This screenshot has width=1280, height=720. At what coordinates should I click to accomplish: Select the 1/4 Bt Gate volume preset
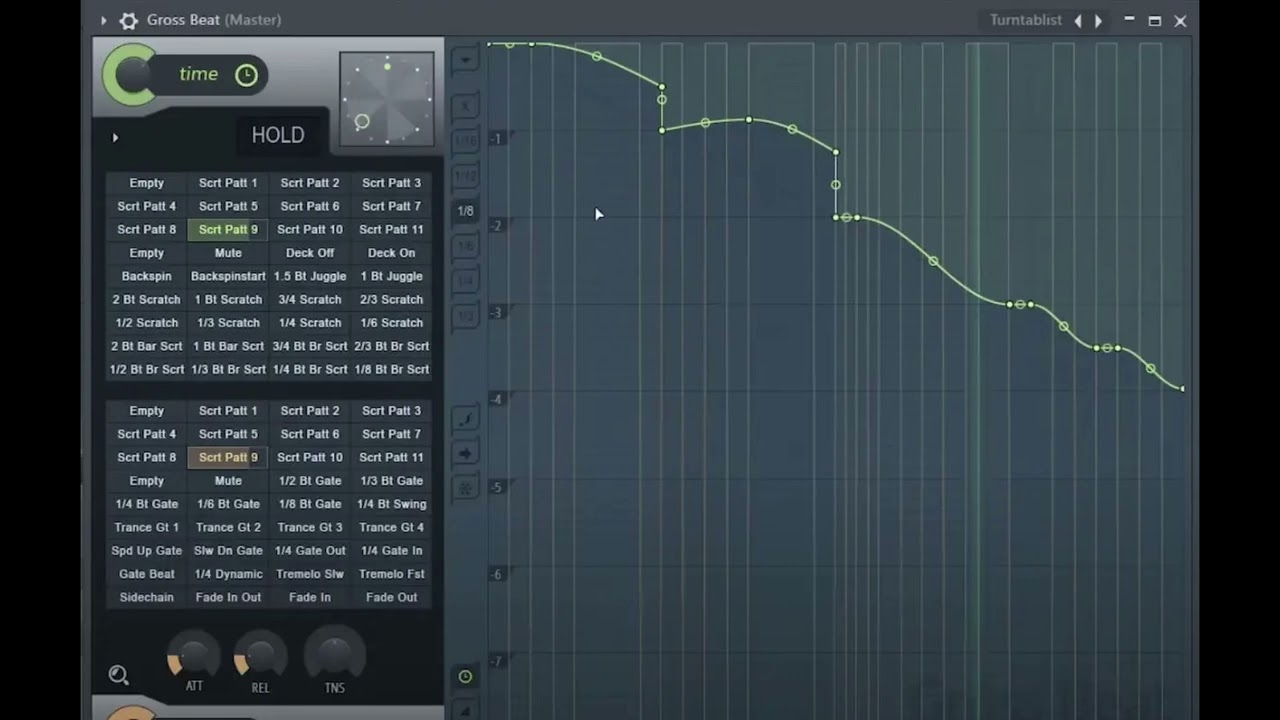click(147, 504)
